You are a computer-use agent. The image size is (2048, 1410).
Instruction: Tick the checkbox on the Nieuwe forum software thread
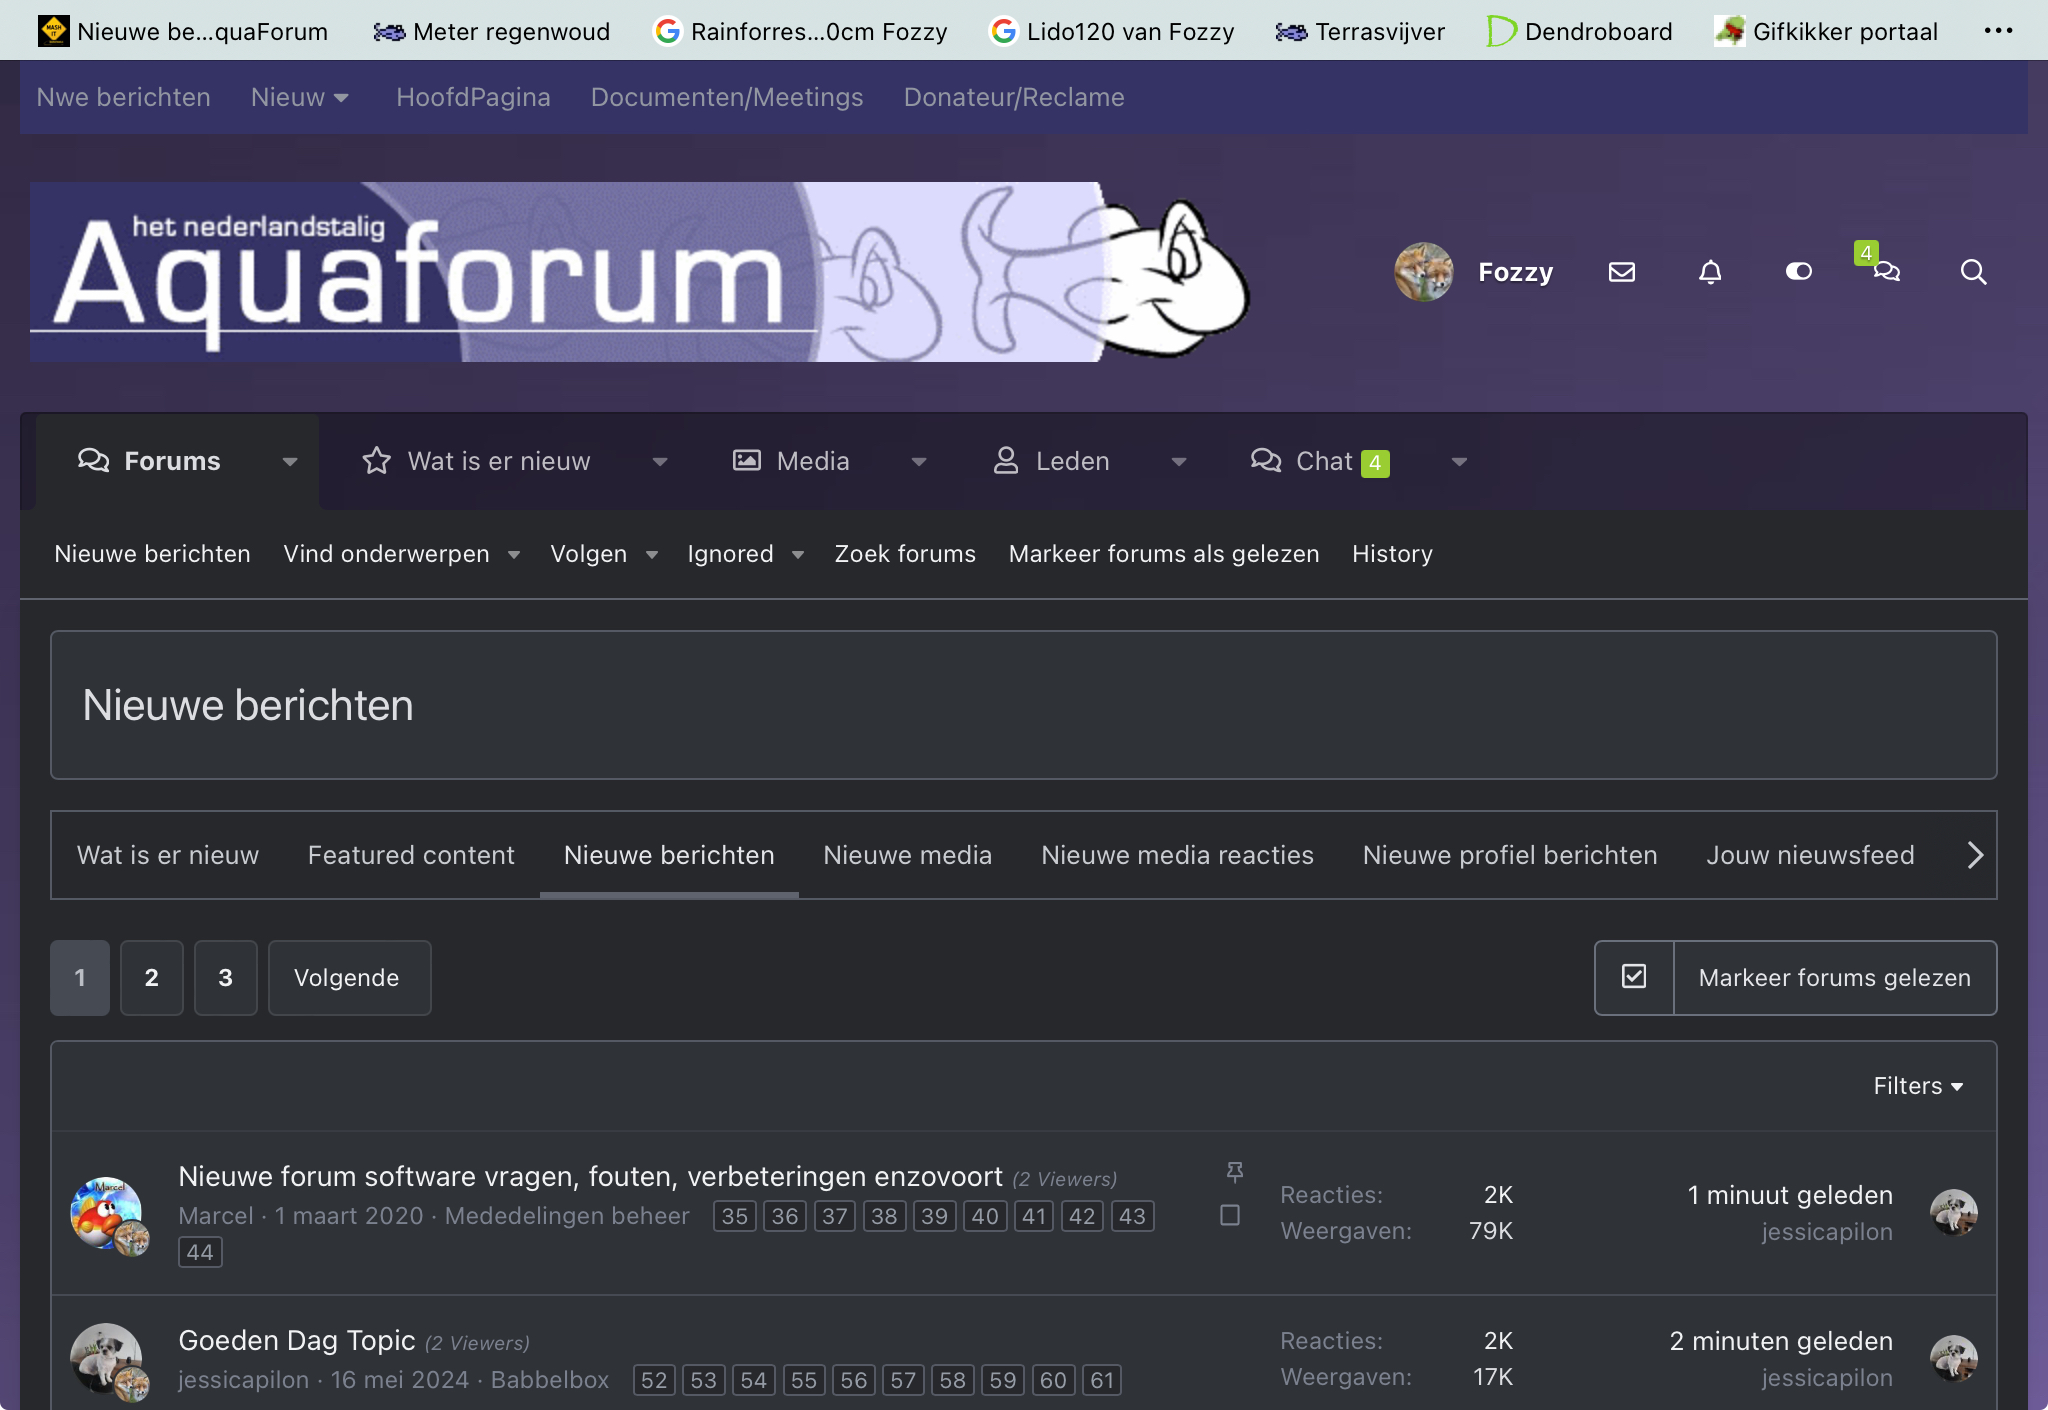pos(1230,1215)
